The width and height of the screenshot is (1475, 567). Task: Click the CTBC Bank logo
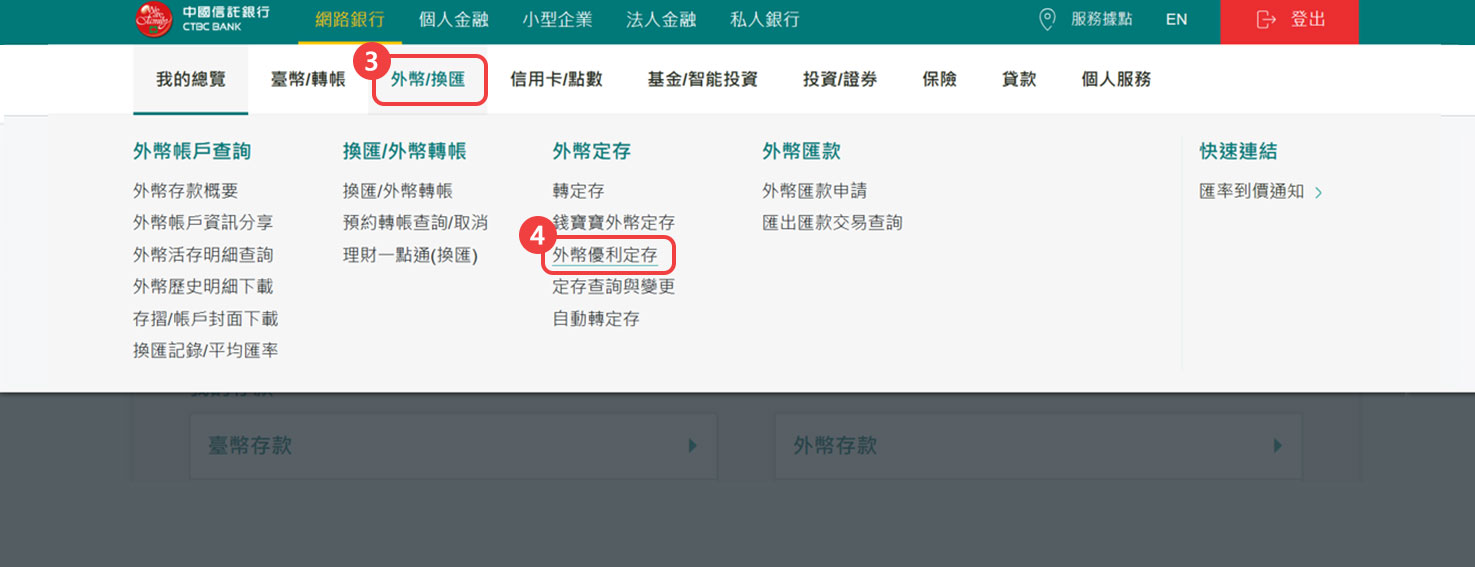pyautogui.click(x=201, y=19)
